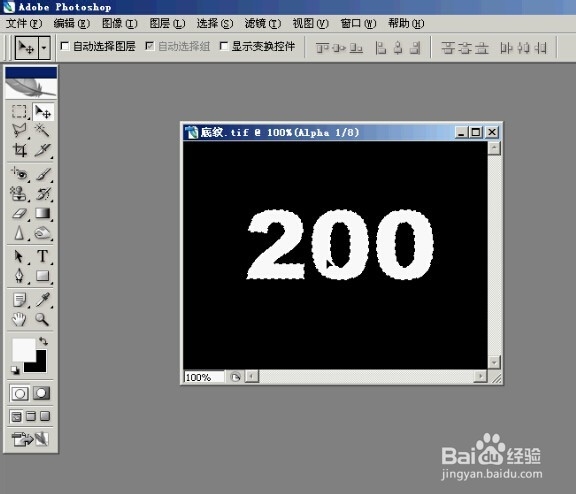This screenshot has width=576, height=494.
Task: Enable 显示变换控件 checkbox
Action: (x=223, y=46)
